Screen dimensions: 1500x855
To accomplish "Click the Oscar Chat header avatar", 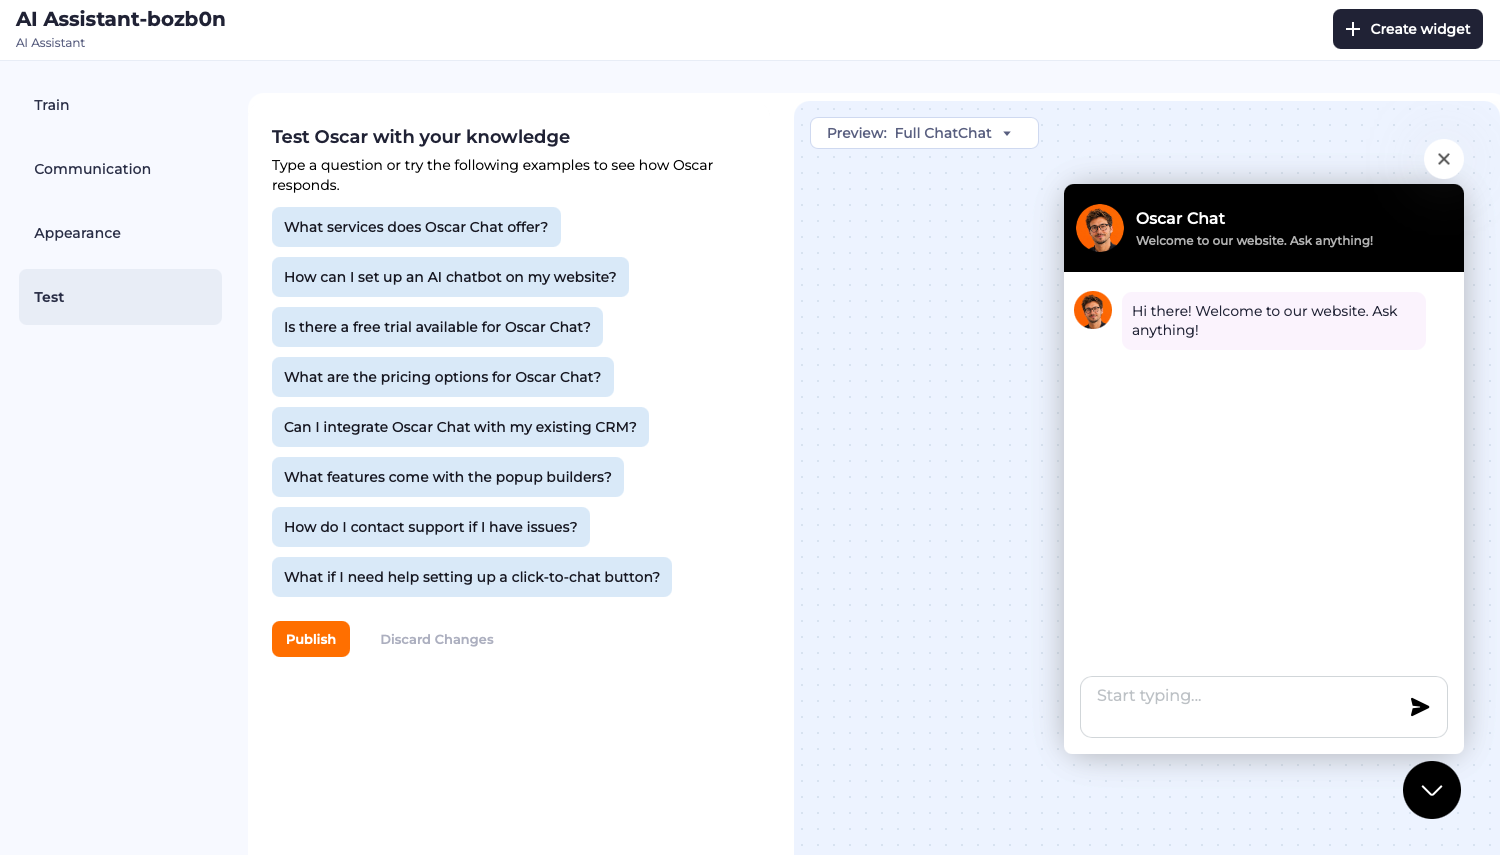I will tap(1100, 228).
